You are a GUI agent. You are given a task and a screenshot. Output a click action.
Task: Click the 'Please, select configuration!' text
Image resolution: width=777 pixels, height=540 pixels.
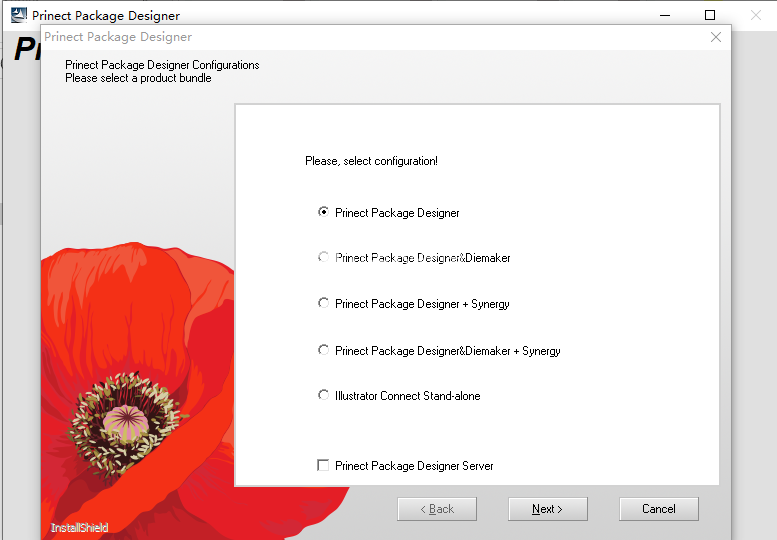pyautogui.click(x=371, y=161)
